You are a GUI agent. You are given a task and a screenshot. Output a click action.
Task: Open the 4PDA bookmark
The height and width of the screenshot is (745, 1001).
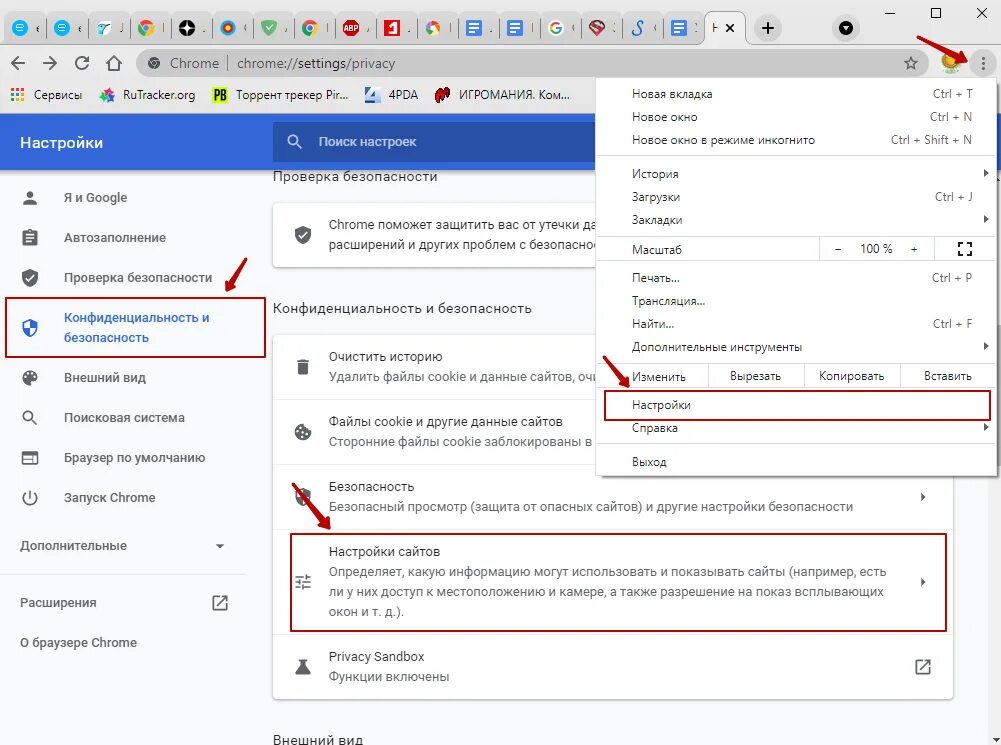click(391, 94)
